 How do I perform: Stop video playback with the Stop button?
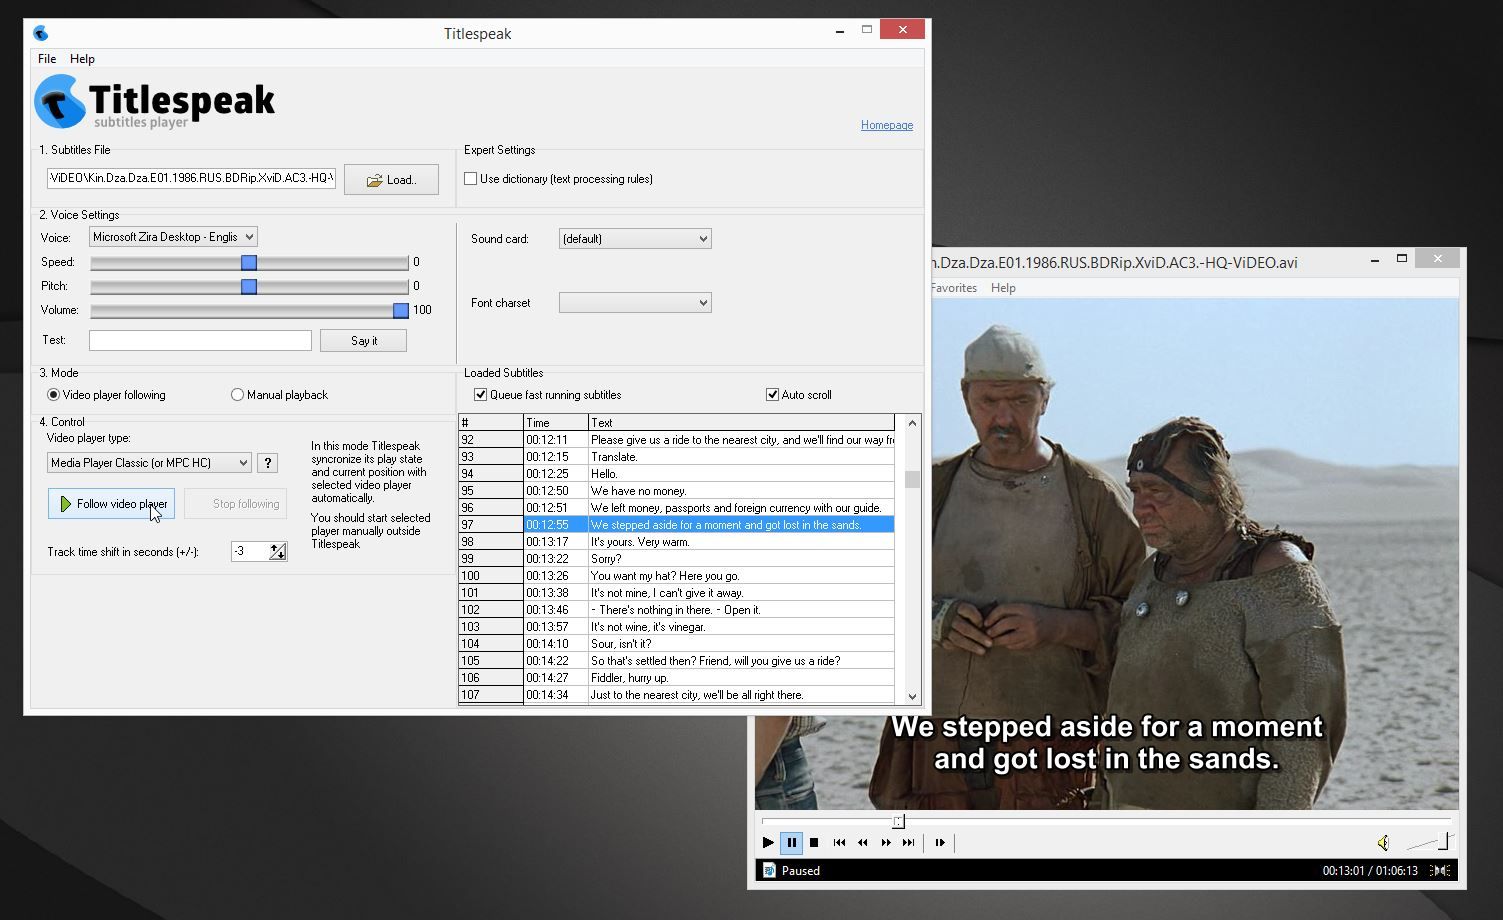click(x=814, y=843)
